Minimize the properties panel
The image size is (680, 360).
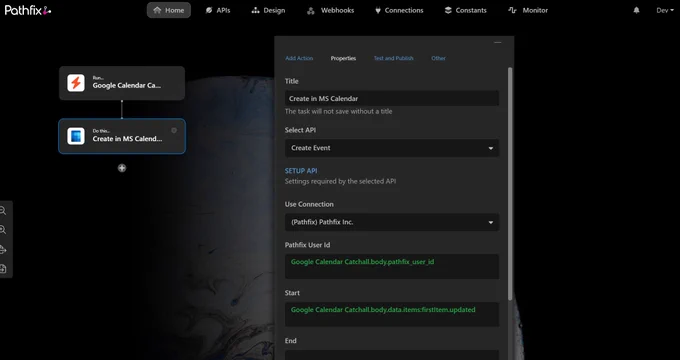tap(497, 43)
